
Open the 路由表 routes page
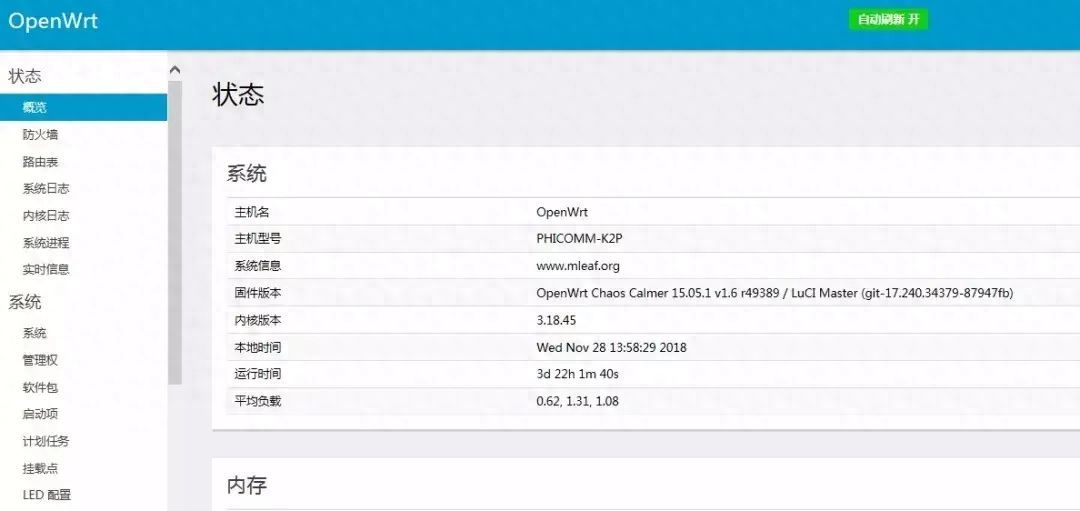click(40, 162)
